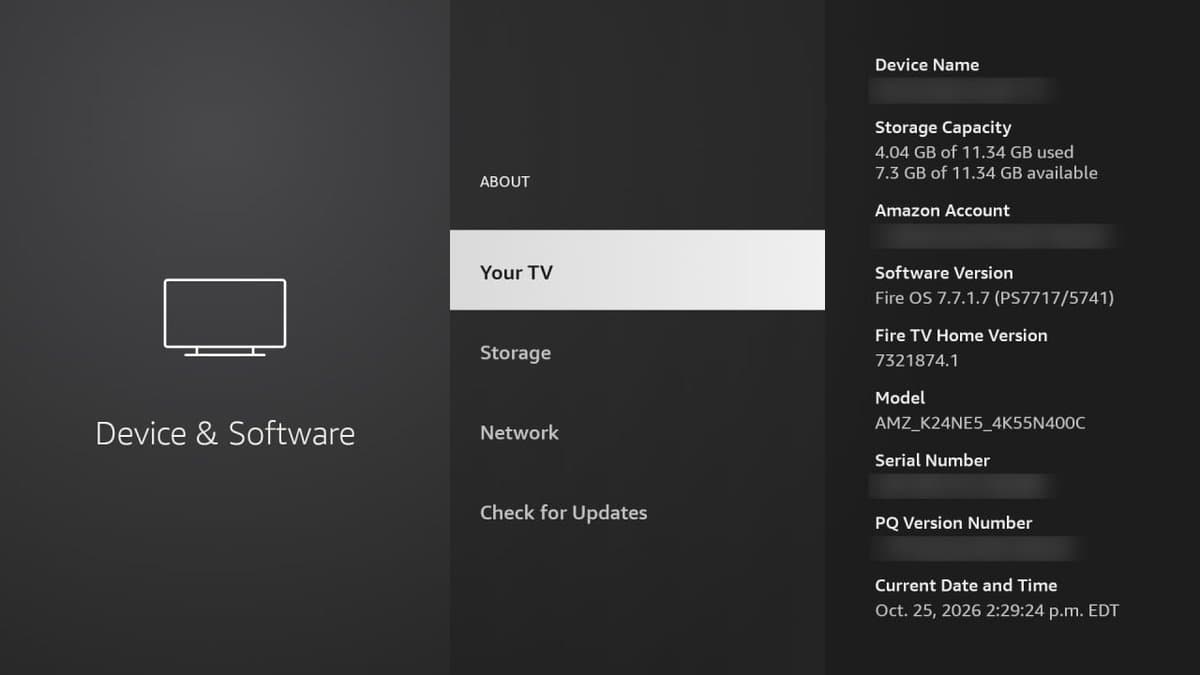Click the 7321874.1 version number

pos(916,360)
